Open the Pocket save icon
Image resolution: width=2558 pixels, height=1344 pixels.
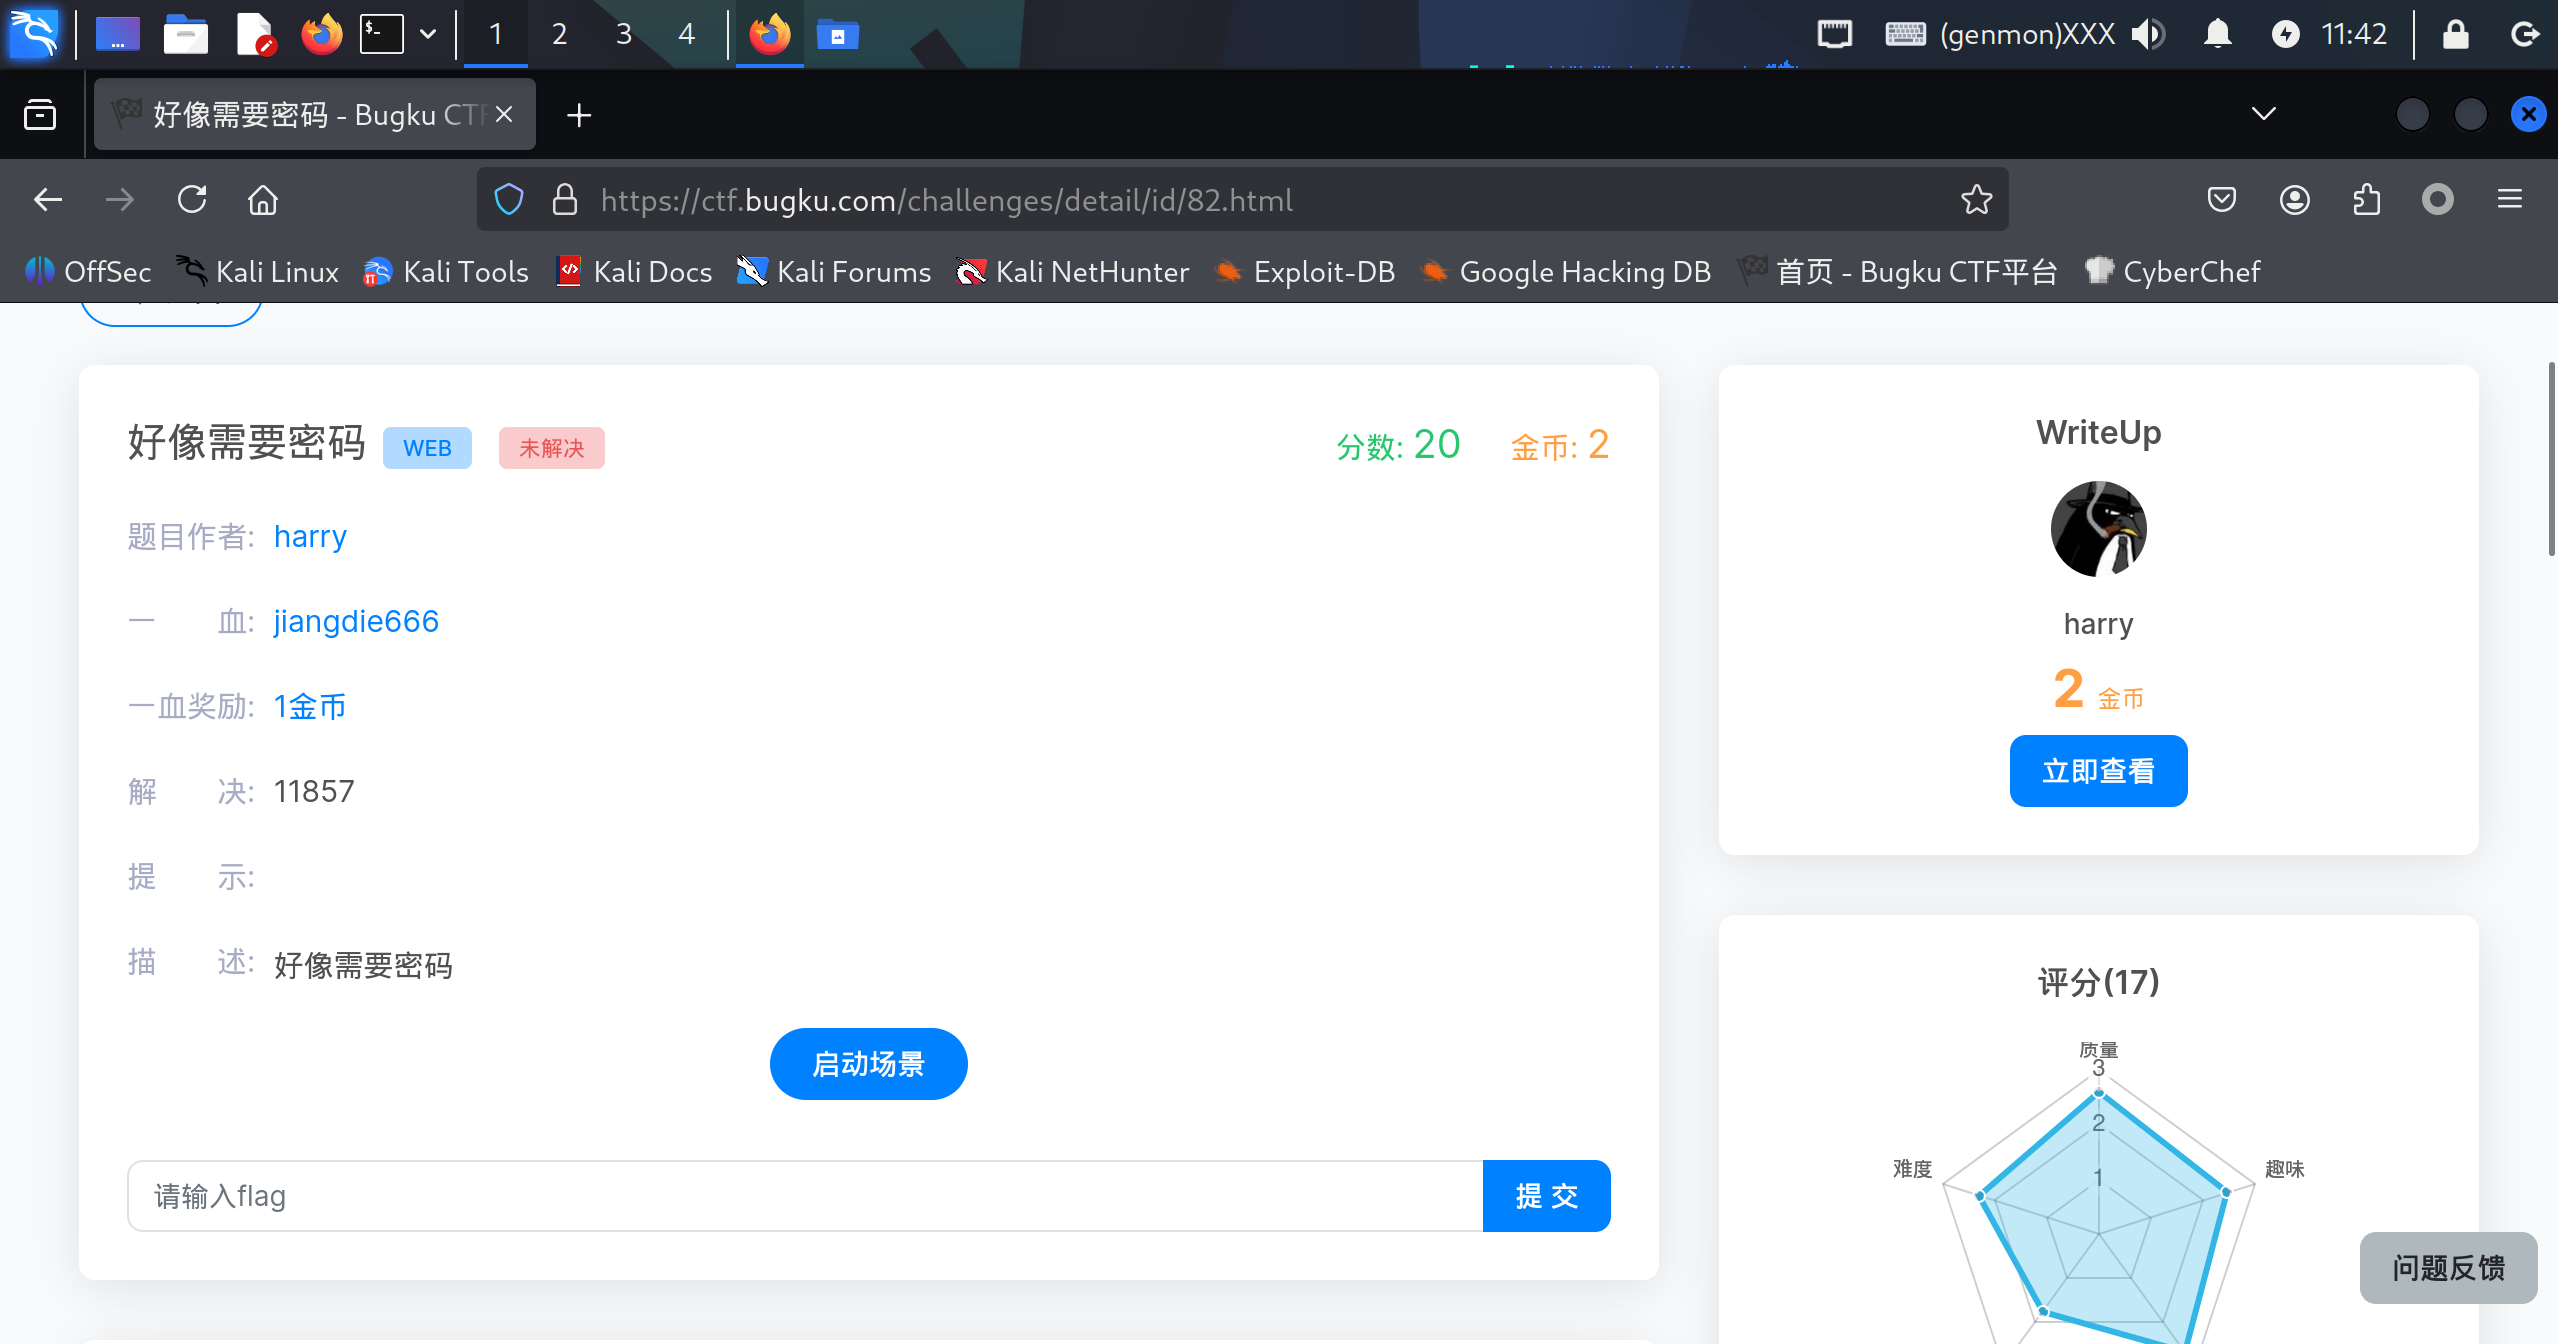click(x=2222, y=200)
